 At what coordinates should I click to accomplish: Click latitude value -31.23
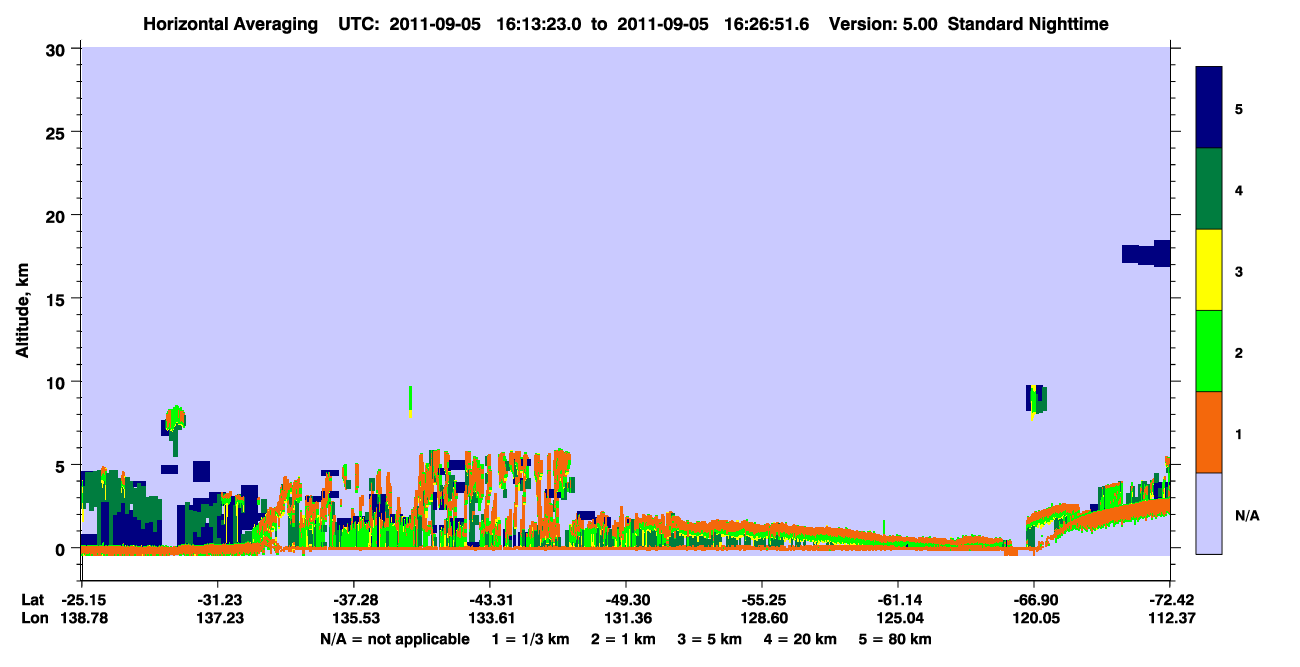click(x=218, y=599)
